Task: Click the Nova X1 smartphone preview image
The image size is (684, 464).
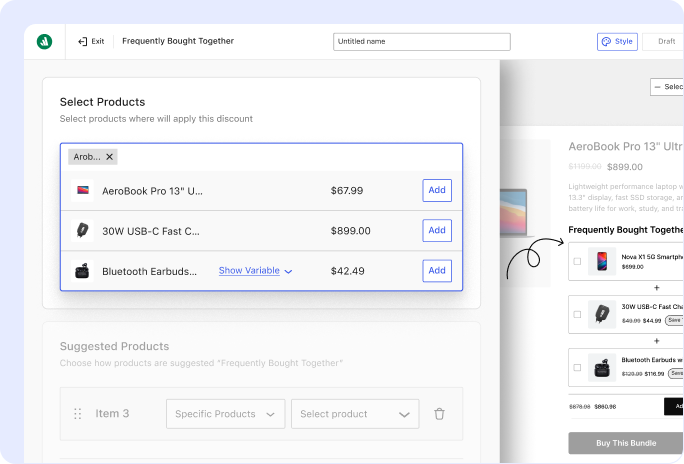Action: [x=602, y=261]
